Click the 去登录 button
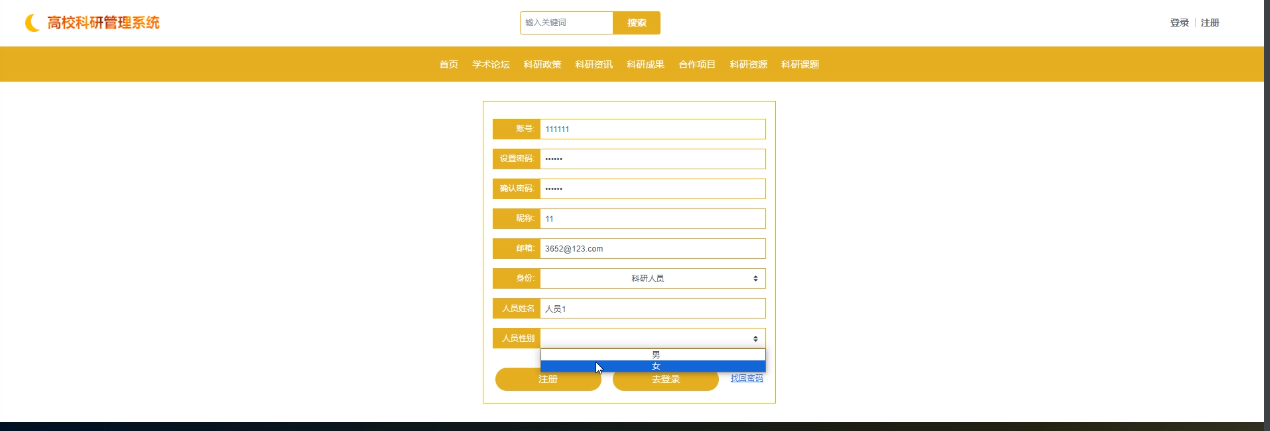The image size is (1270, 431). [x=666, y=379]
